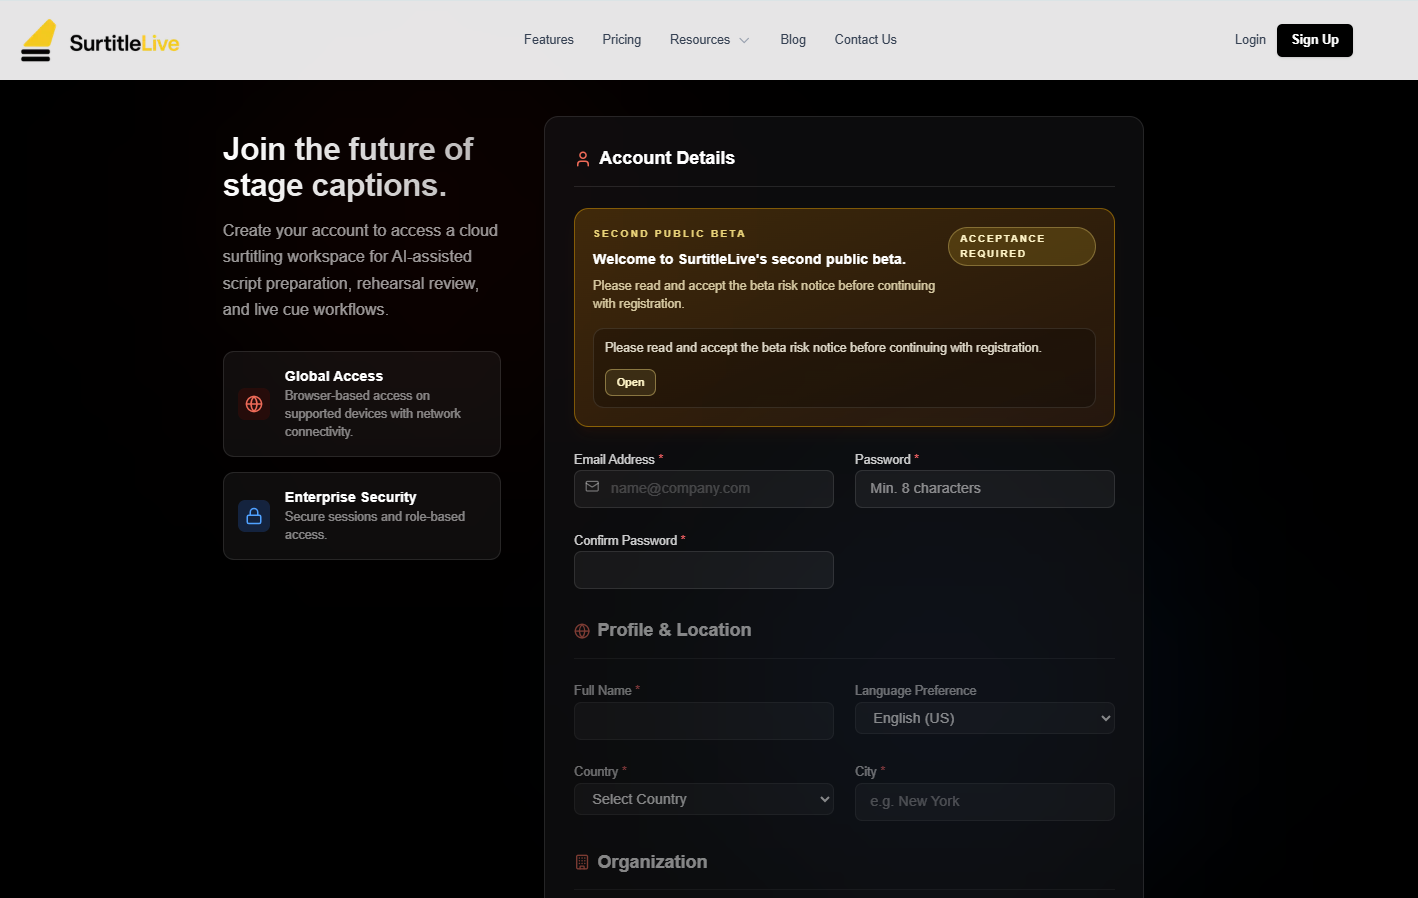The width and height of the screenshot is (1418, 898).
Task: Click the Account Details heading text
Action: pyautogui.click(x=667, y=158)
